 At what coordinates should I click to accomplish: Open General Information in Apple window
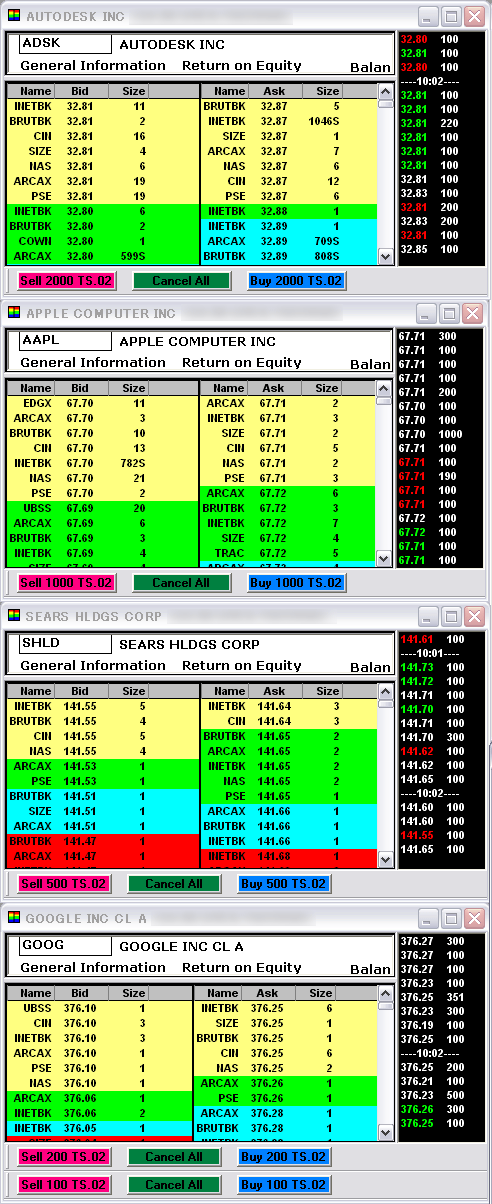coord(93,363)
